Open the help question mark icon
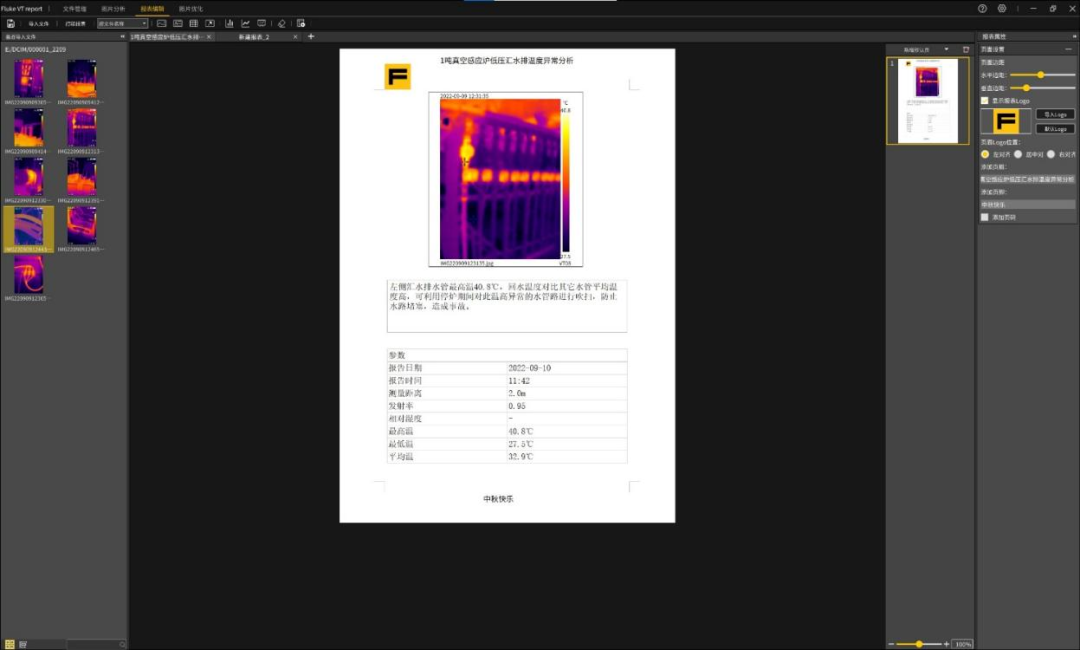 pyautogui.click(x=982, y=8)
